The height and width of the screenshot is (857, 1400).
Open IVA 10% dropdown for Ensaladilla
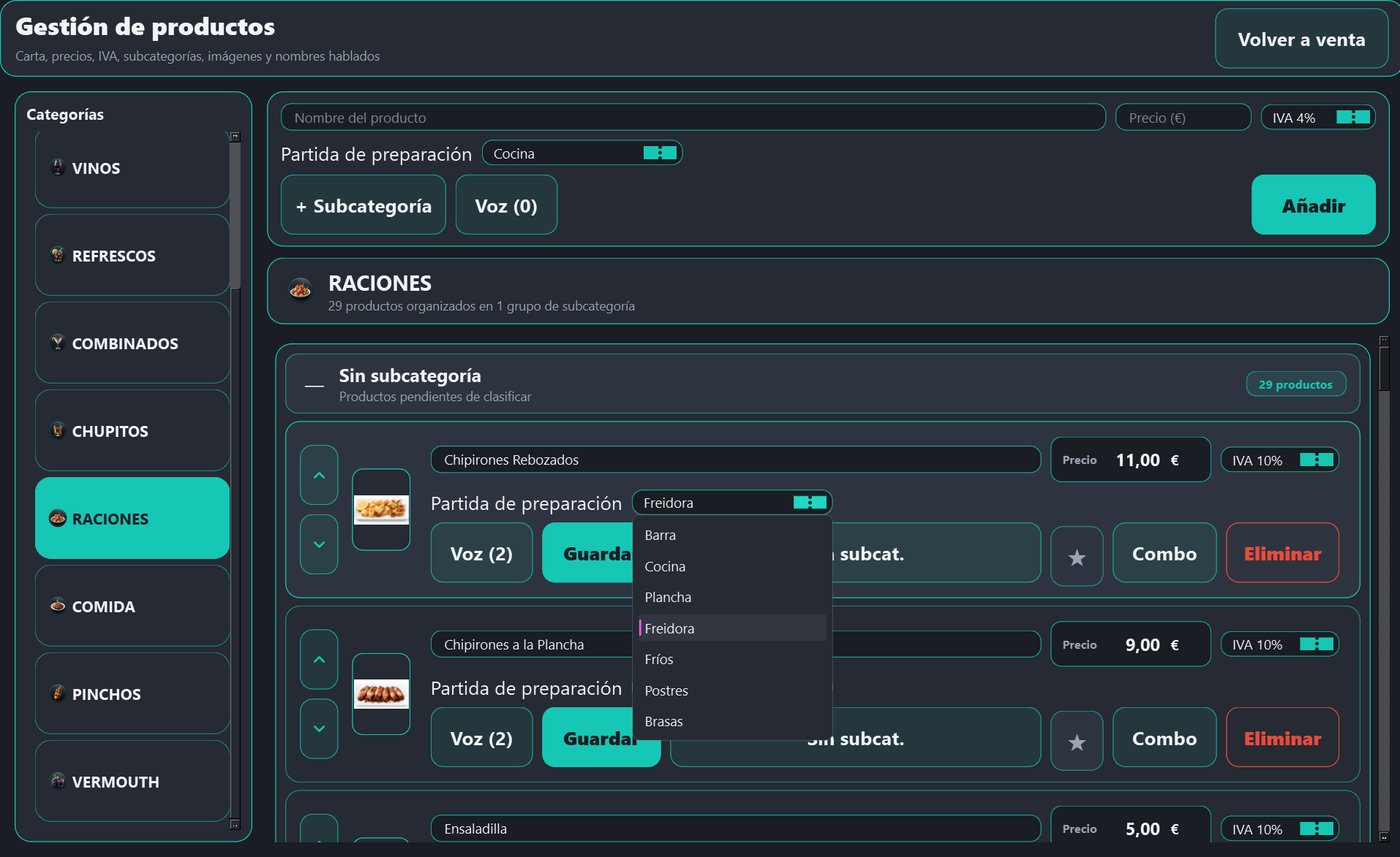1280,829
